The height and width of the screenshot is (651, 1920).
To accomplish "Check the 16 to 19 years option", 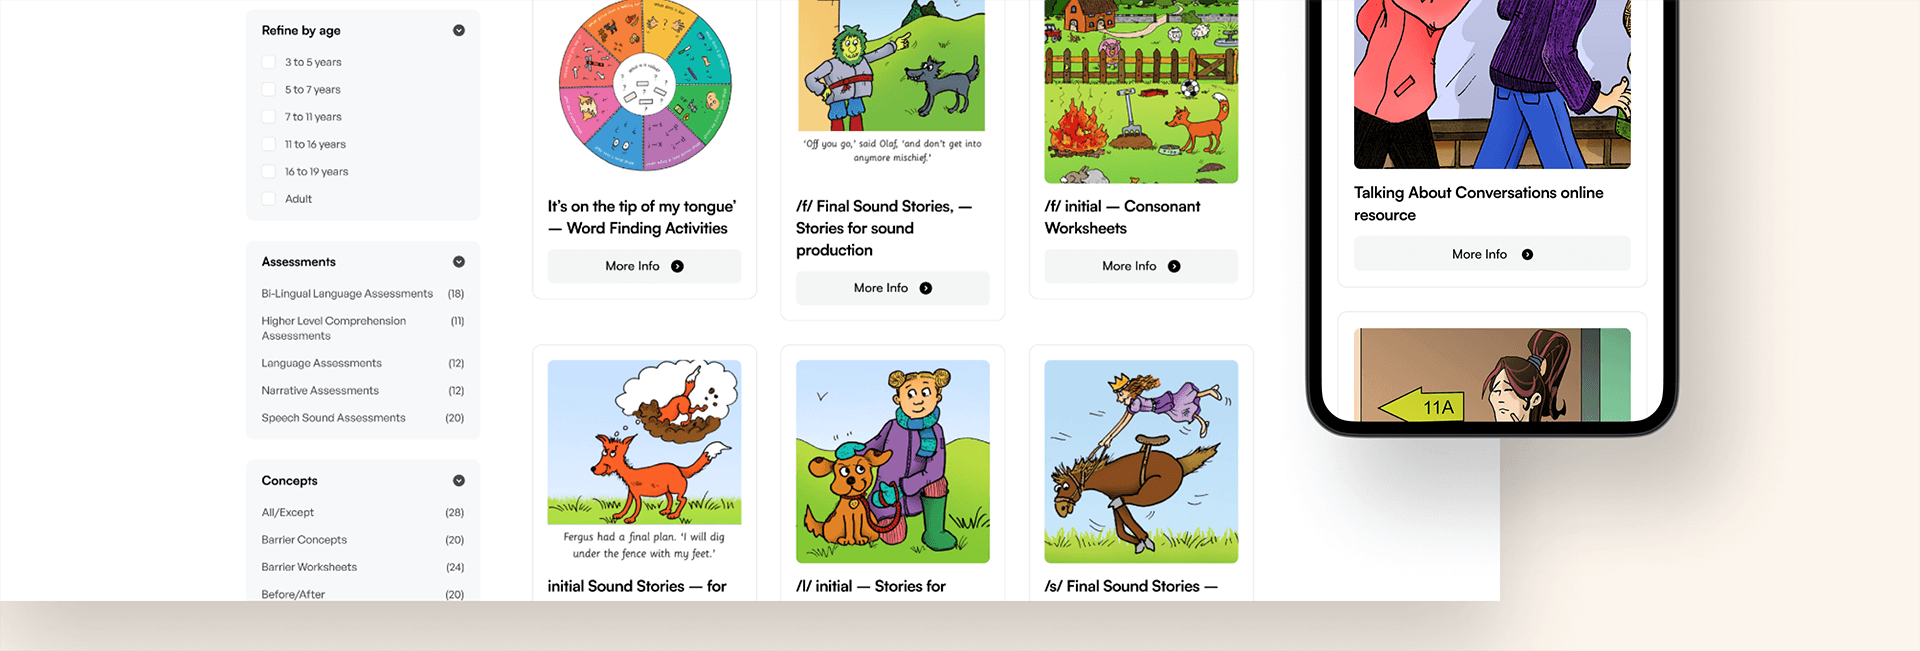I will tap(269, 172).
